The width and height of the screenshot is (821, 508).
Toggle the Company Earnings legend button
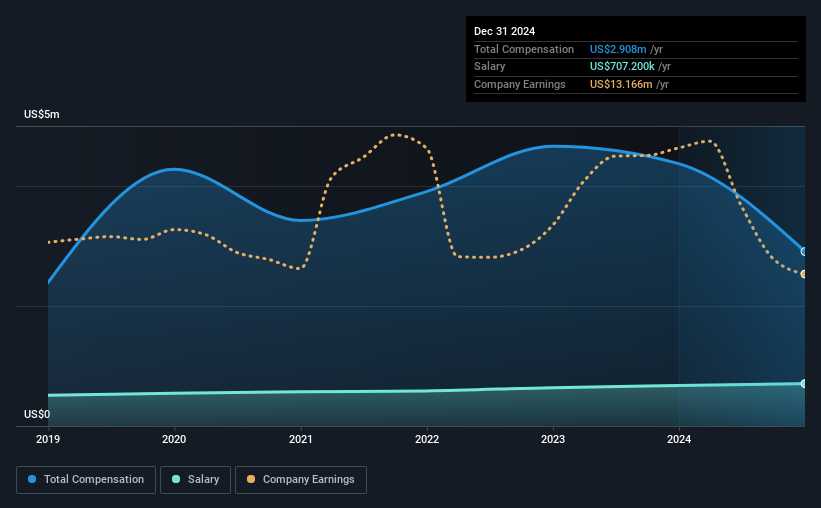tap(301, 480)
